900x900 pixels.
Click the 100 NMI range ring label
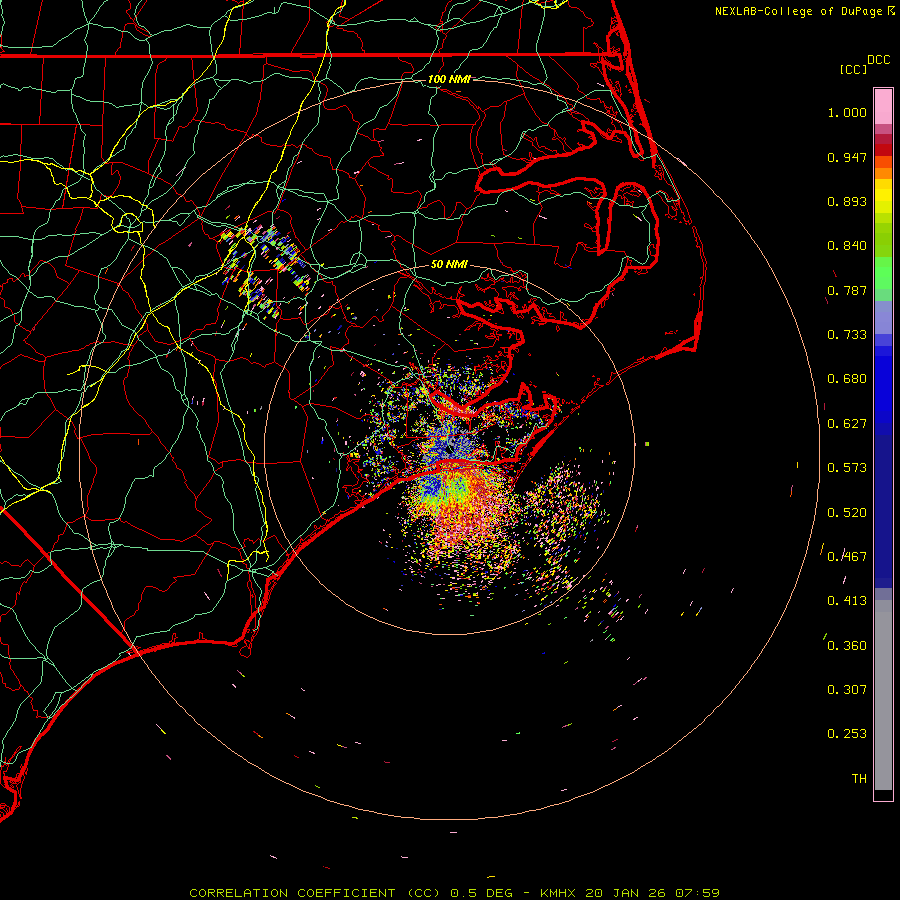pyautogui.click(x=449, y=79)
